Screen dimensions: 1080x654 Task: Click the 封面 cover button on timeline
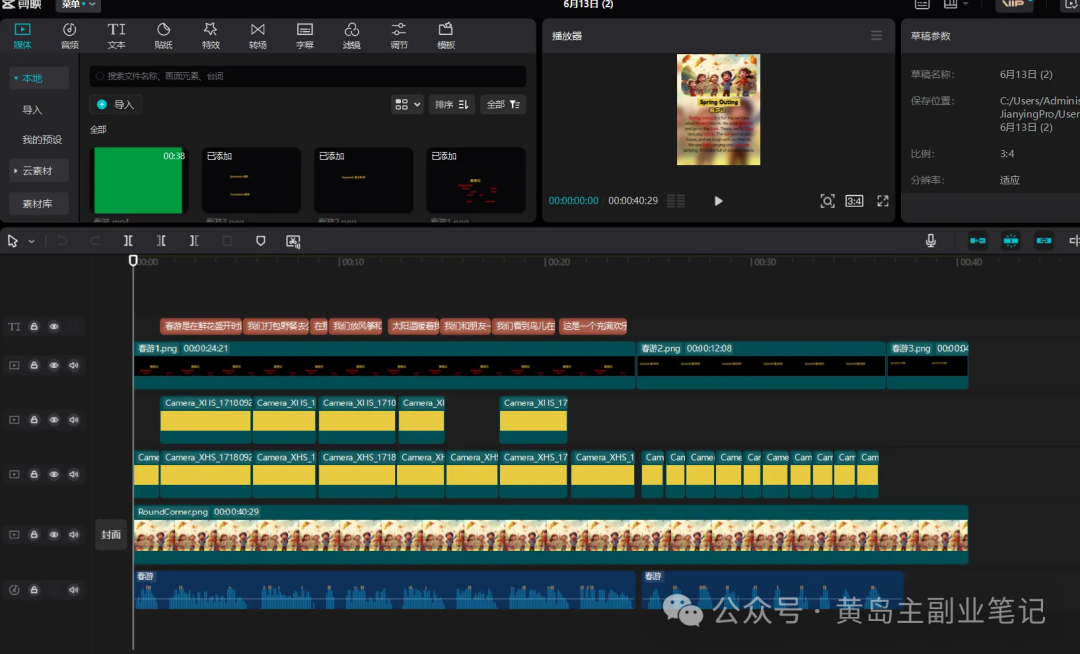pos(111,535)
